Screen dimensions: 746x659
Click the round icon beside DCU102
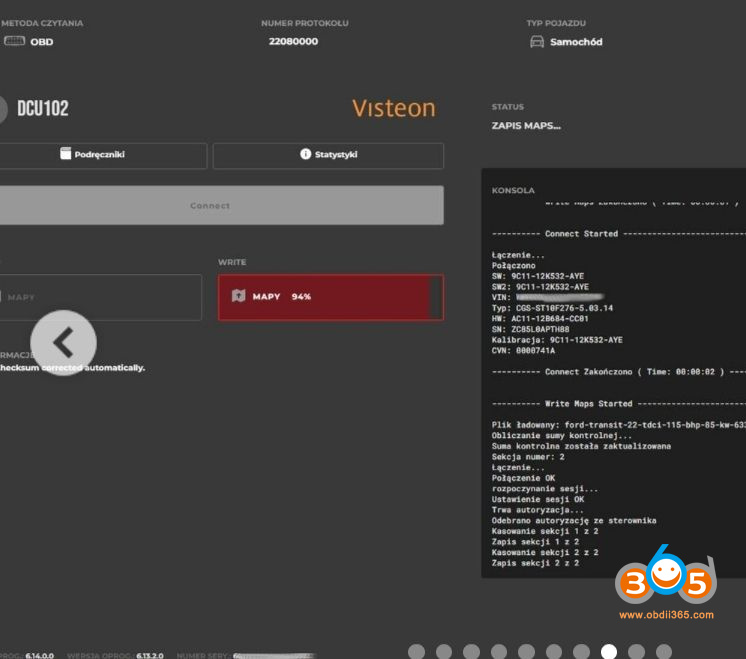3,109
